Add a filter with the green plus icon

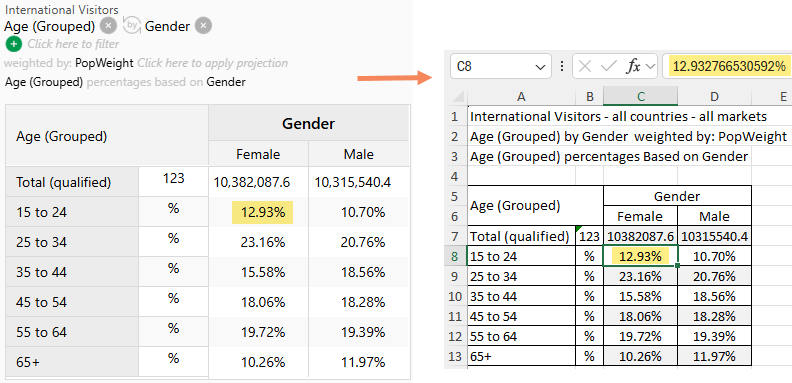14,44
